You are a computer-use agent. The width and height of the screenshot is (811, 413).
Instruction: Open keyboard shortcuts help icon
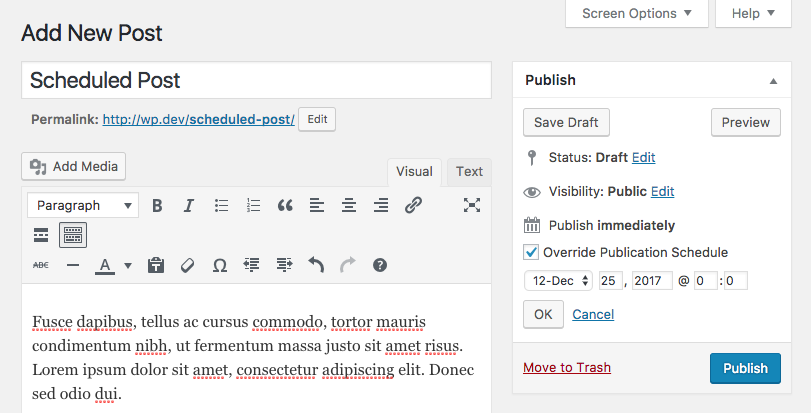(x=380, y=265)
